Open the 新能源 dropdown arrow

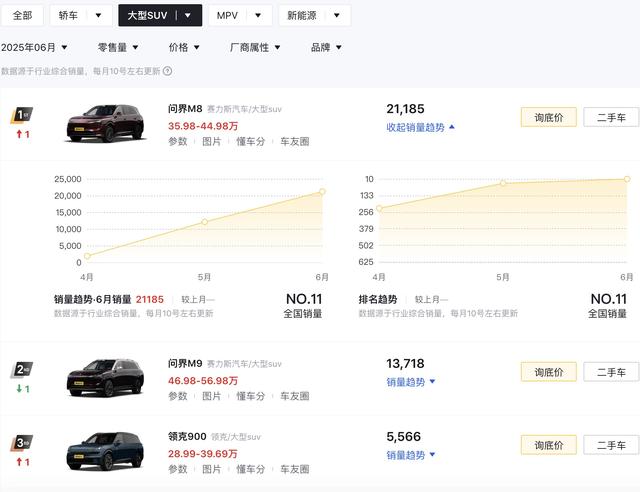point(337,16)
